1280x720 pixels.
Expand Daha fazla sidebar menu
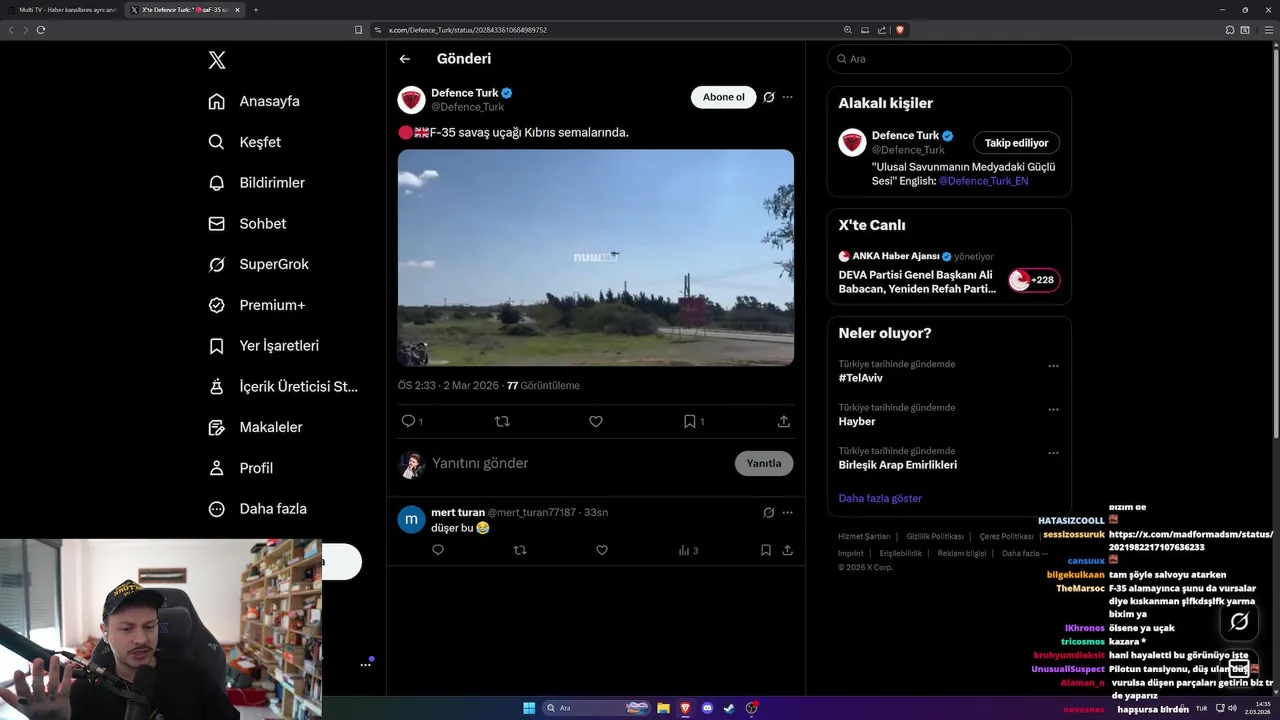(258, 509)
